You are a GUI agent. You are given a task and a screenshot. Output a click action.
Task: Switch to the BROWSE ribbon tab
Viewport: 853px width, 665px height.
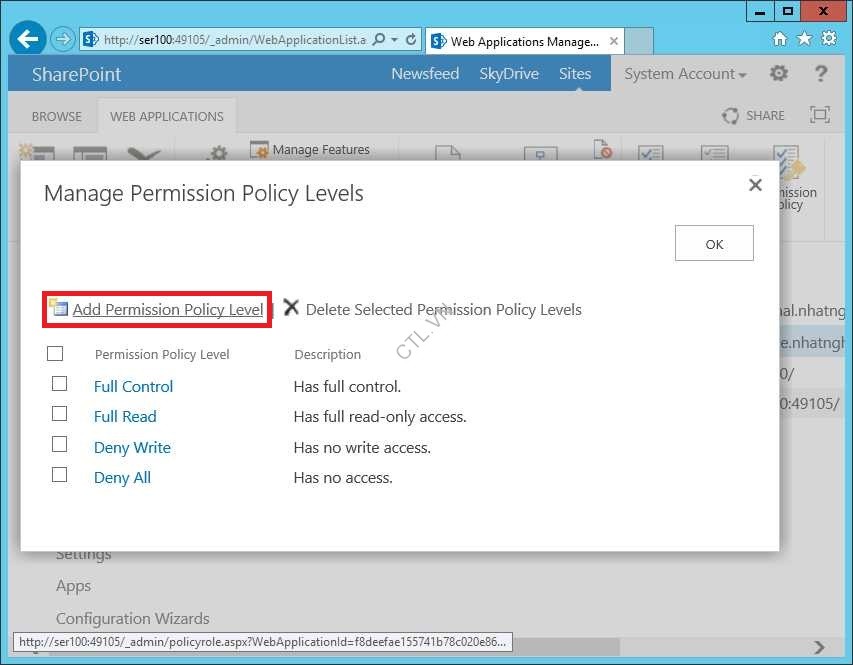click(x=57, y=116)
